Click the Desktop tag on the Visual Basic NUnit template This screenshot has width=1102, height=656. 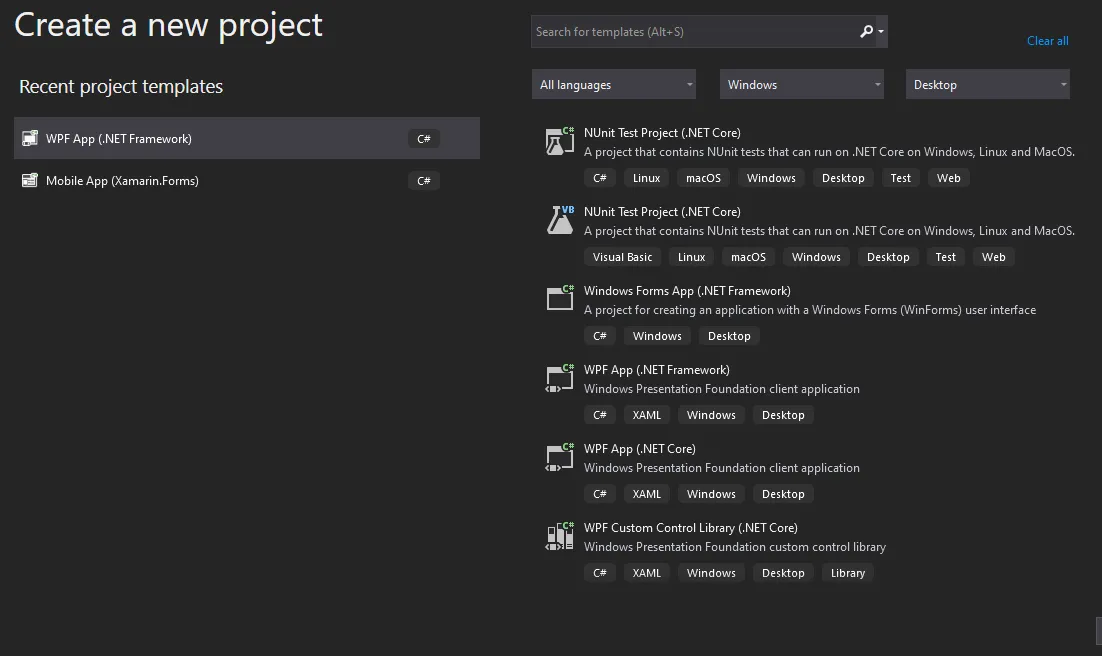tap(888, 257)
